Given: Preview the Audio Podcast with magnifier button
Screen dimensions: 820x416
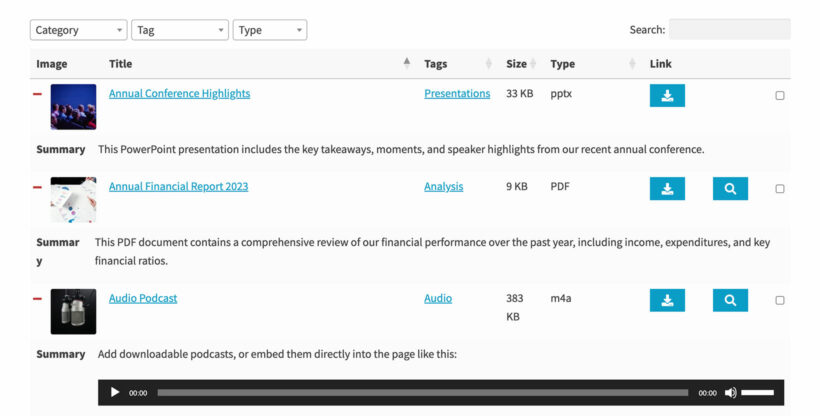Looking at the screenshot, I should 730,300.
